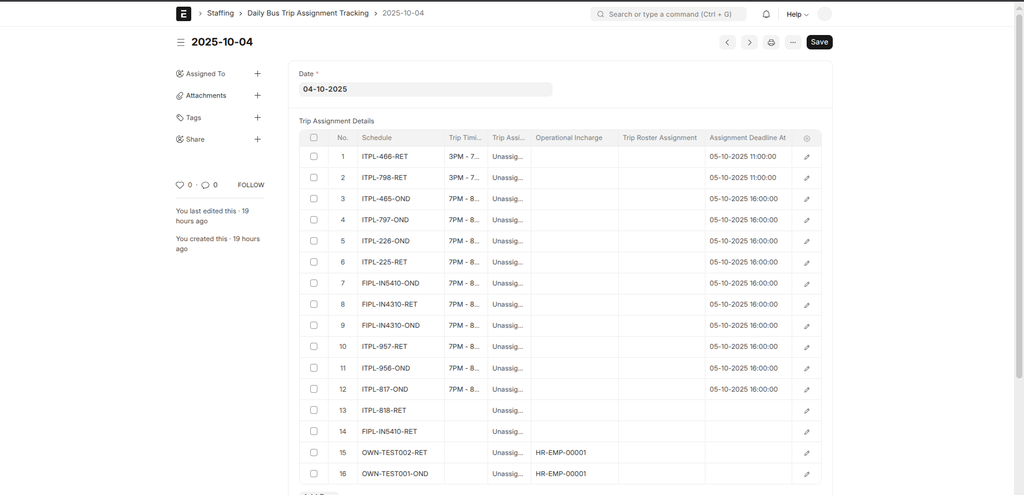Select checkbox for row 3 ITPL-465-OND
The image size is (1024, 495).
point(314,199)
